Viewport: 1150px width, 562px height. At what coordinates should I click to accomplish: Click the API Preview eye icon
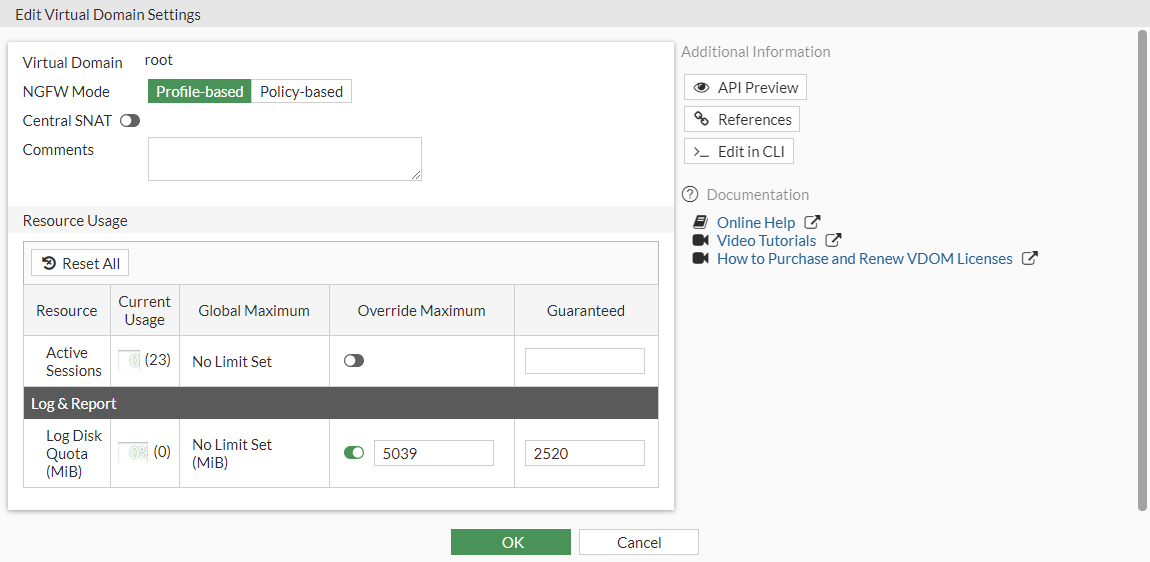coord(702,88)
